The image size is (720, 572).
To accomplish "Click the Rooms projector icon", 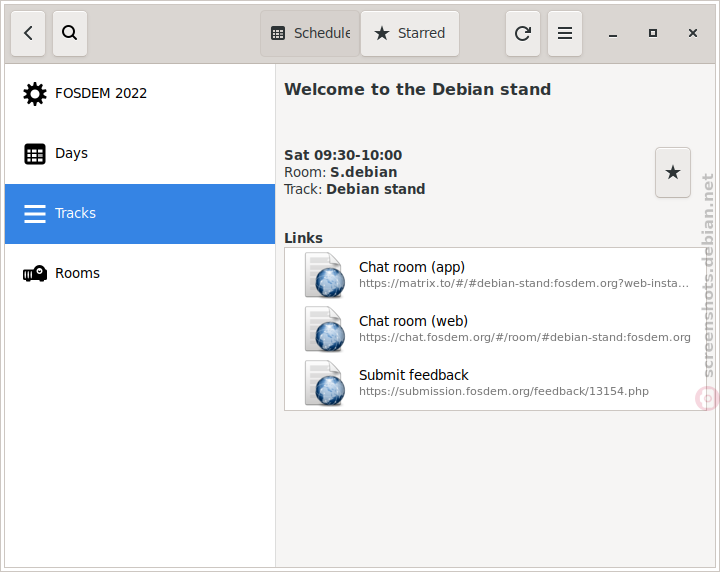I will pos(35,274).
